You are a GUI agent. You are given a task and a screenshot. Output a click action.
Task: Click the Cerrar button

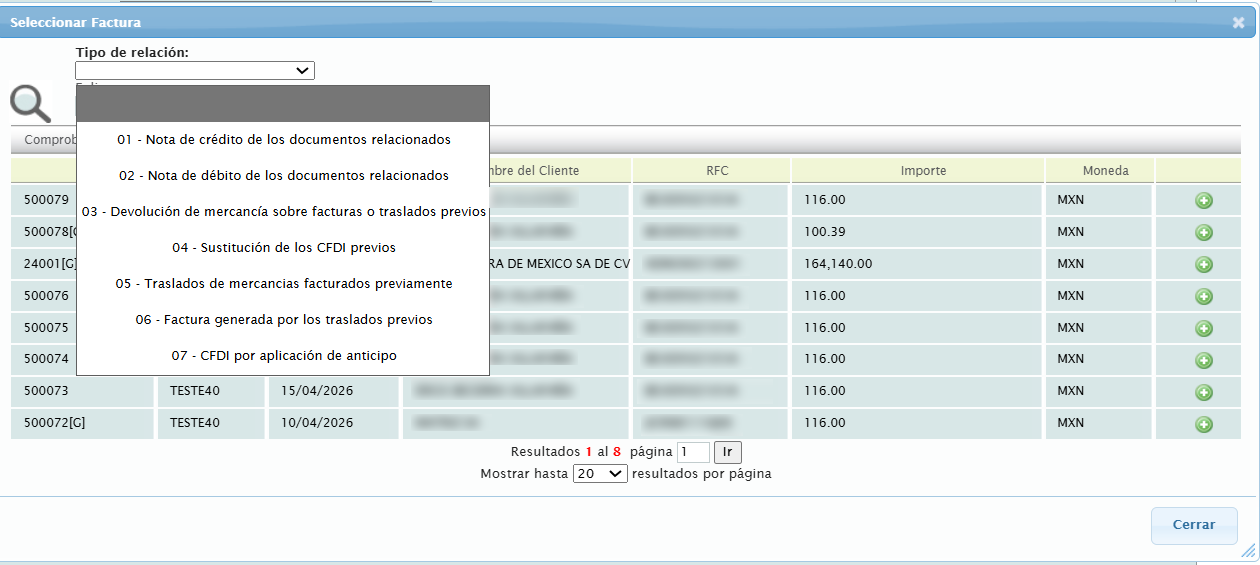[x=1194, y=525]
